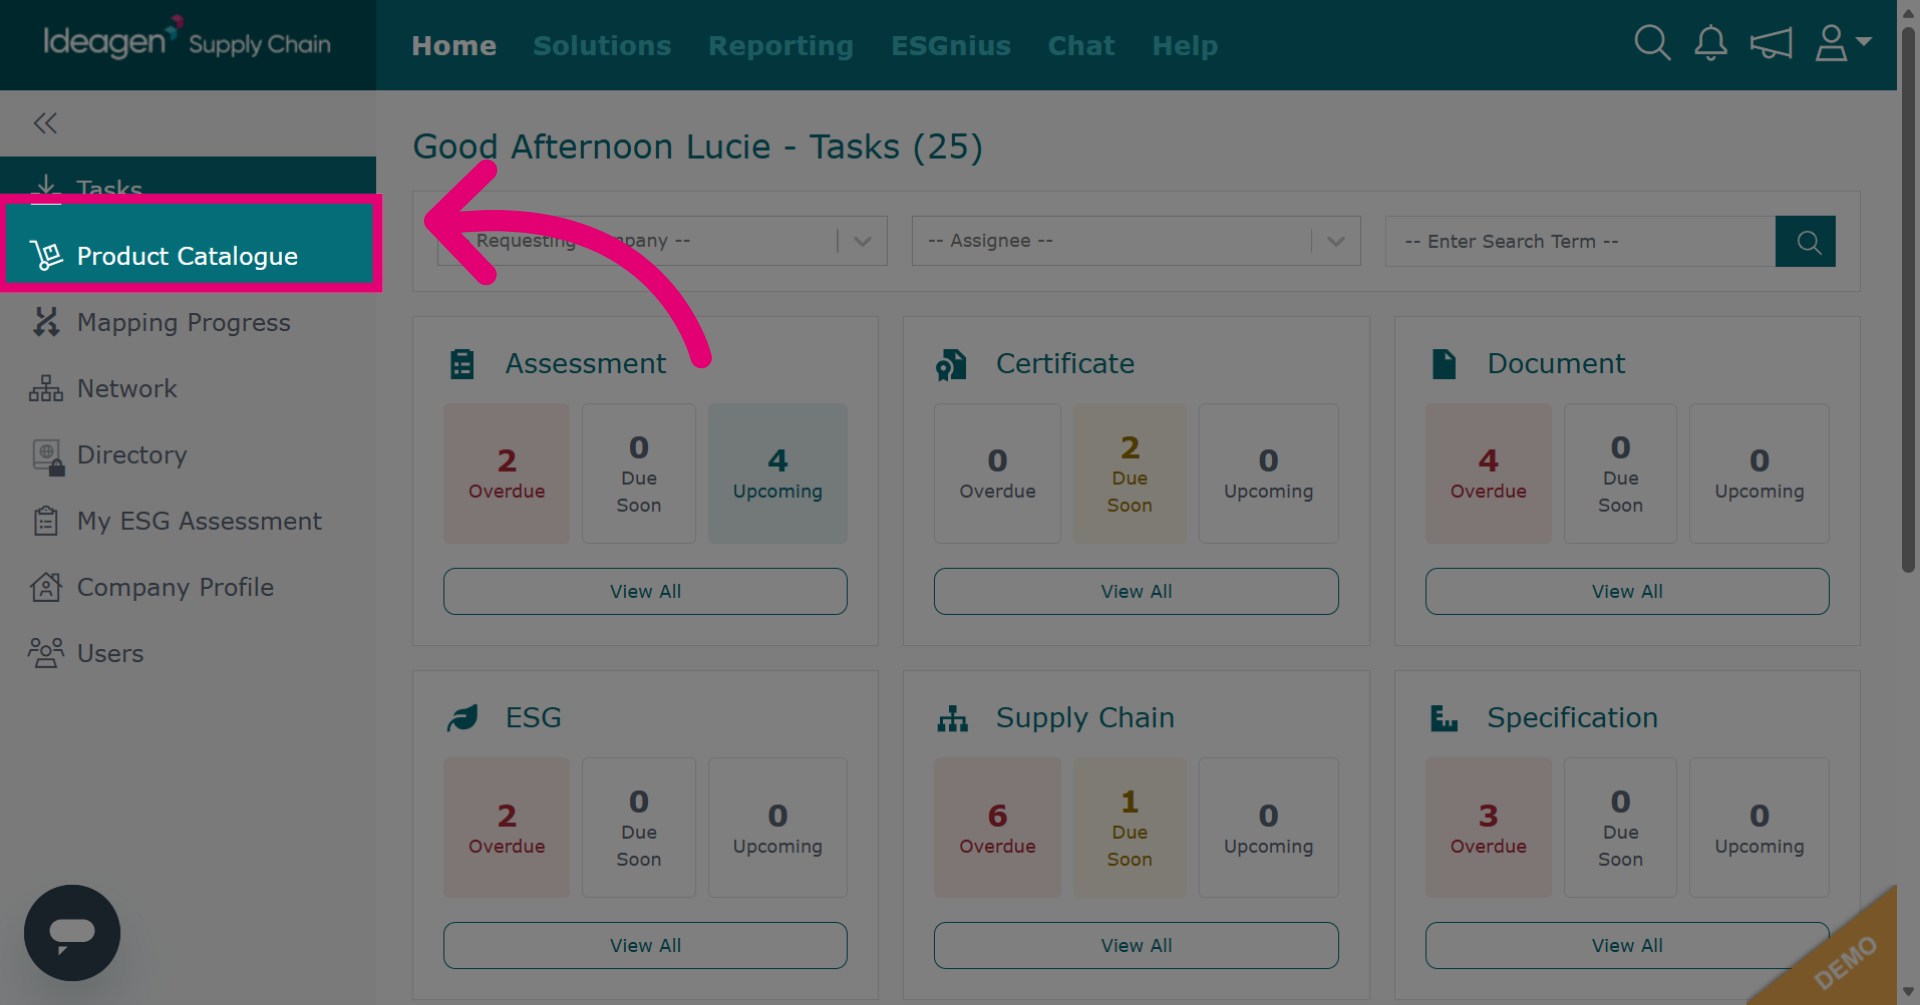Open My ESG Assessment page

point(188,521)
